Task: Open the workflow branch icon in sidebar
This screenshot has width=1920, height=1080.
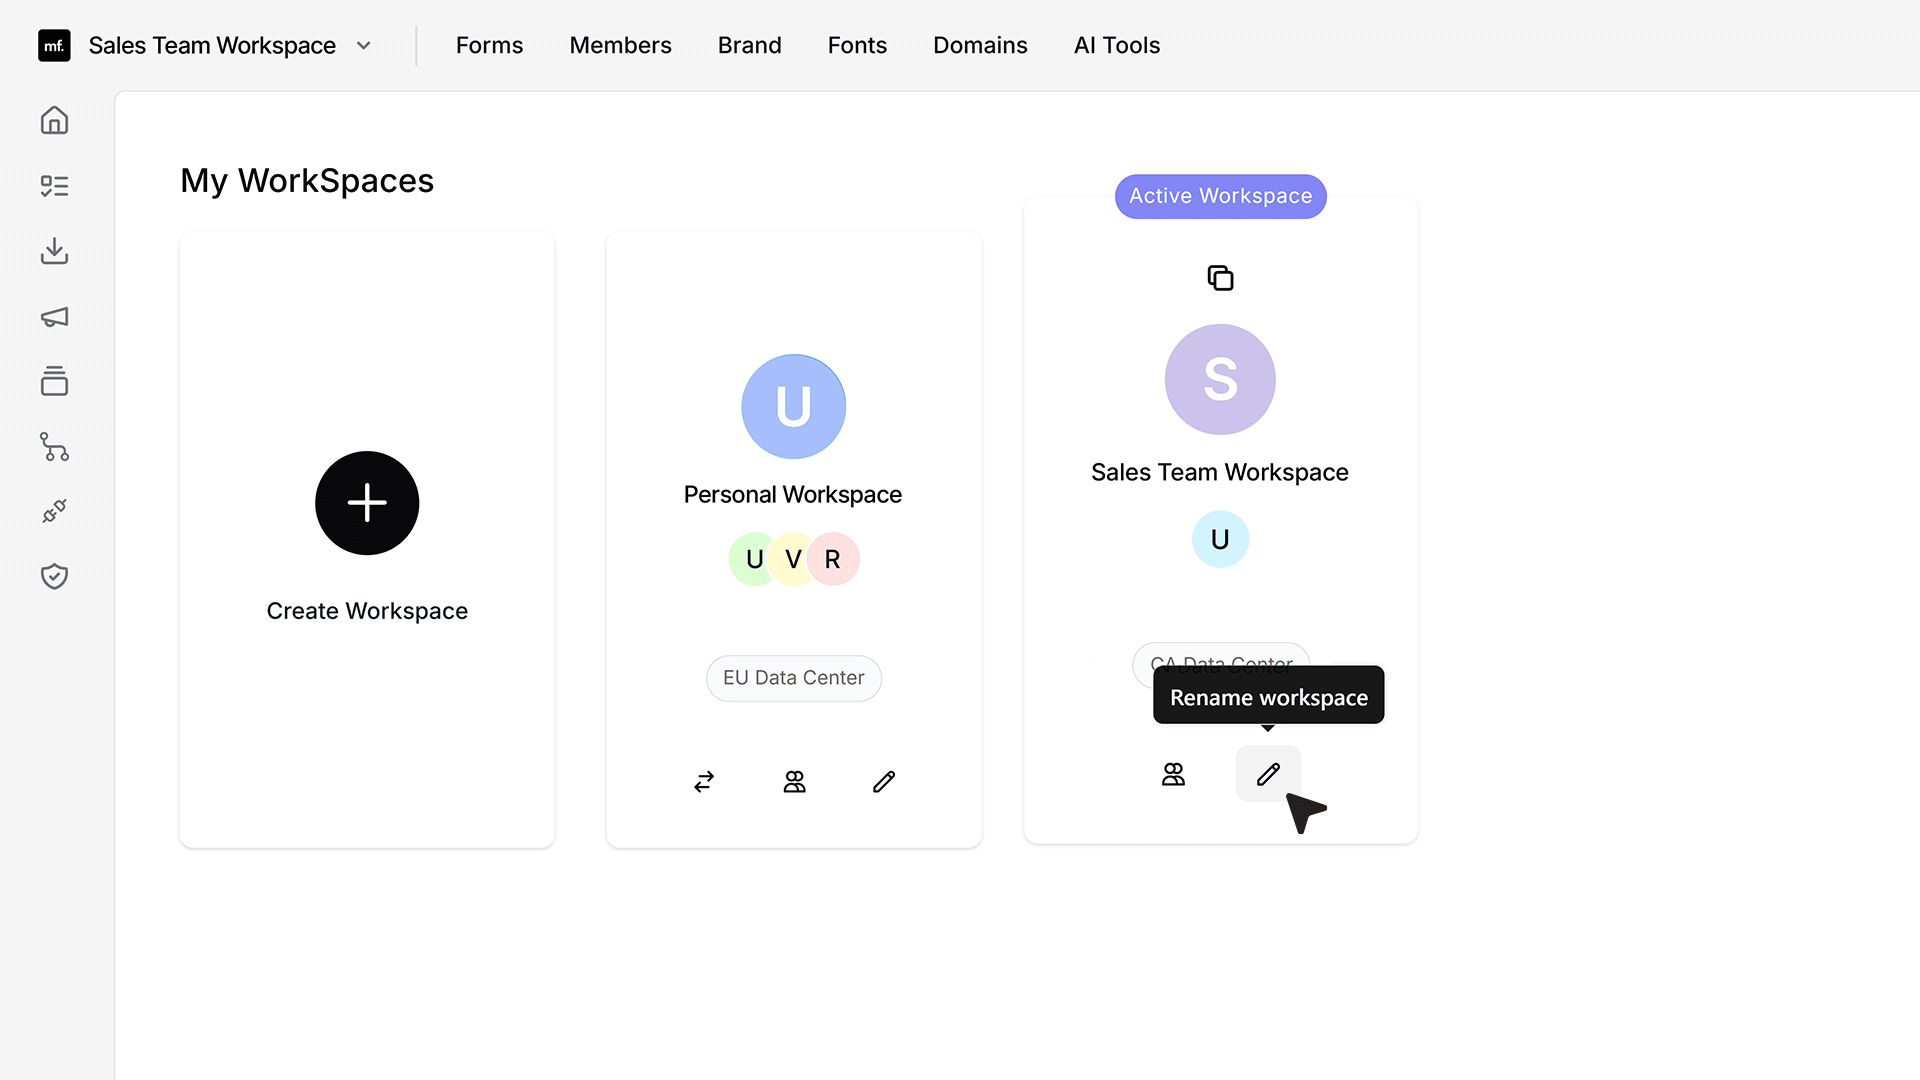Action: pos(54,446)
